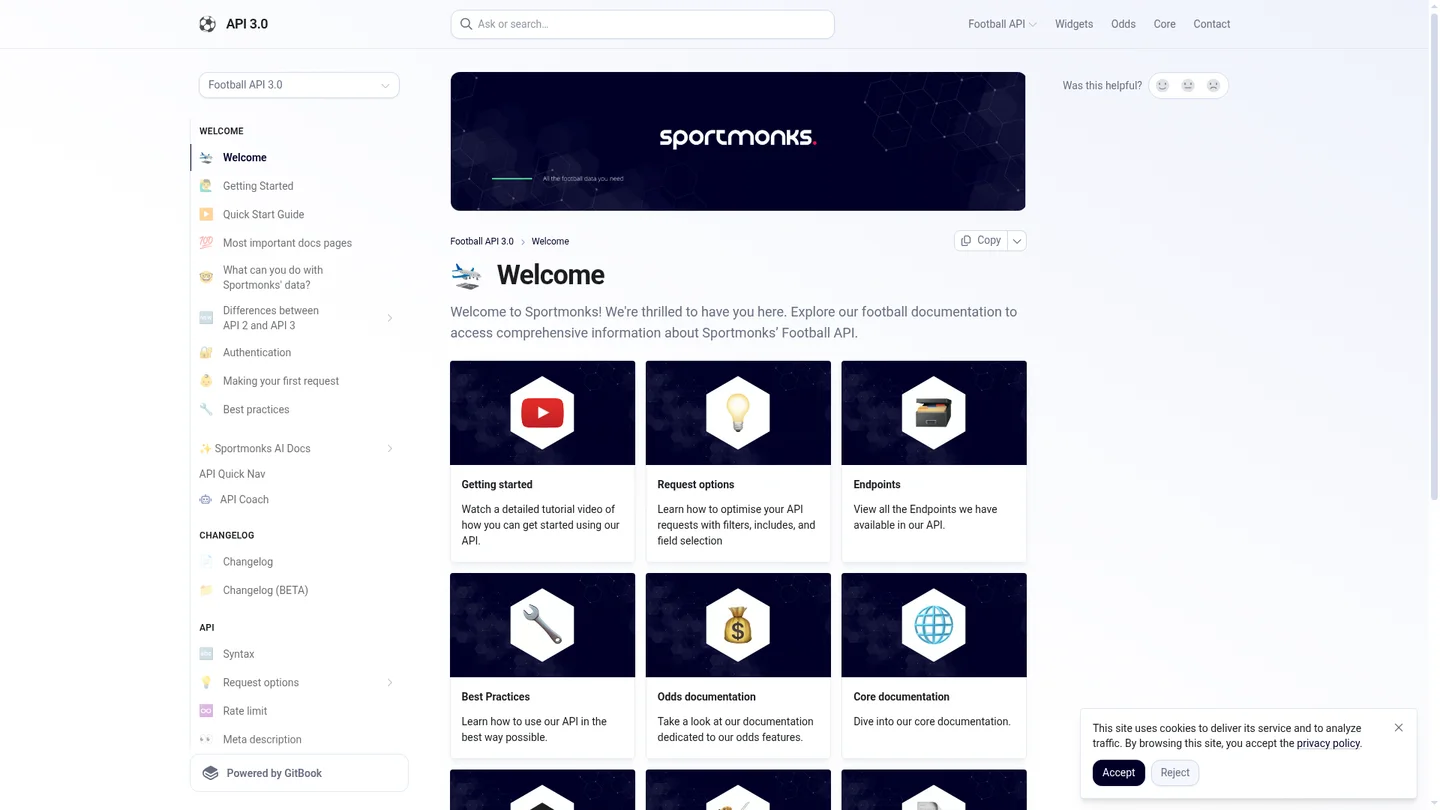Open Odds in the top navigation
Viewport: 1440px width, 810px height.
(1123, 24)
